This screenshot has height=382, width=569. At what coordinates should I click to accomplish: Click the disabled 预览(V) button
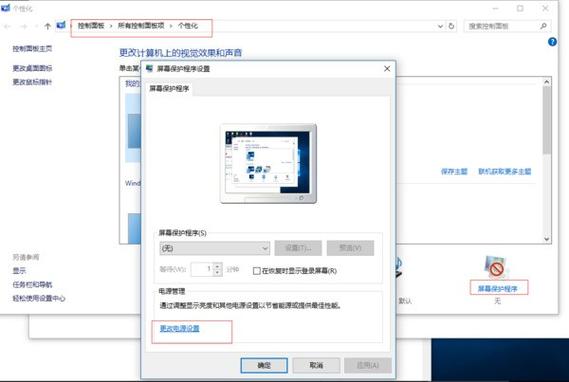pos(350,248)
